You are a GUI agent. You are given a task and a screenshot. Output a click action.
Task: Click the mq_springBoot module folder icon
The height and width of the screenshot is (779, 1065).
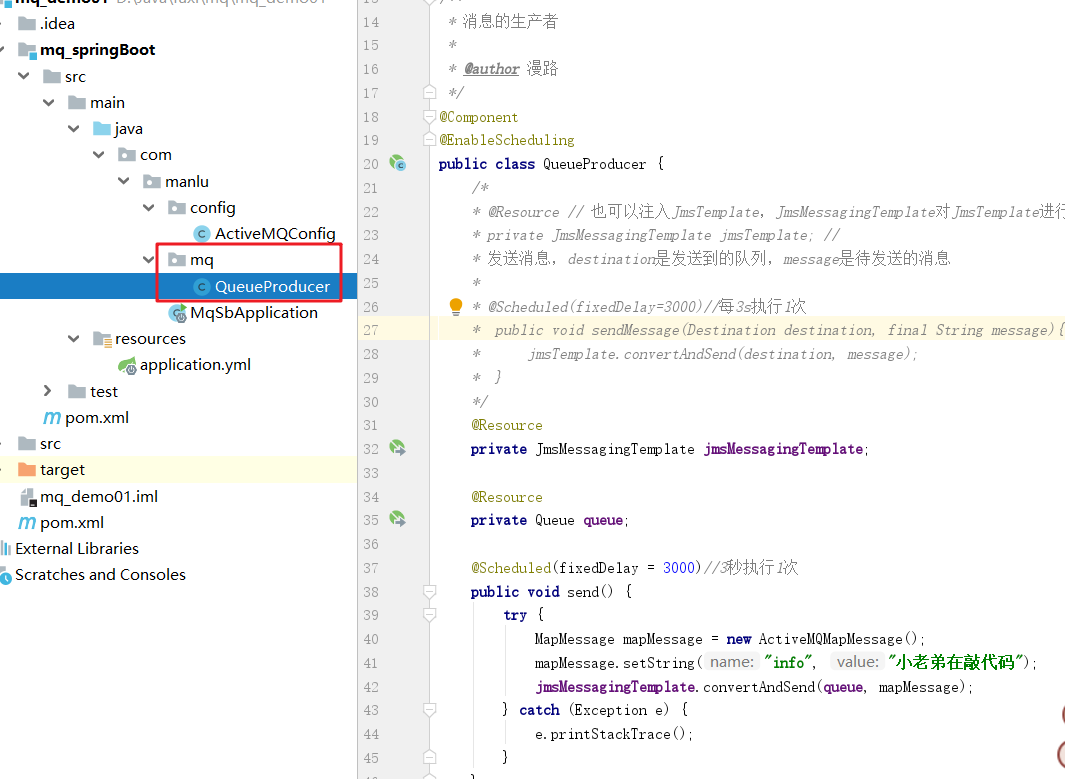[27, 50]
